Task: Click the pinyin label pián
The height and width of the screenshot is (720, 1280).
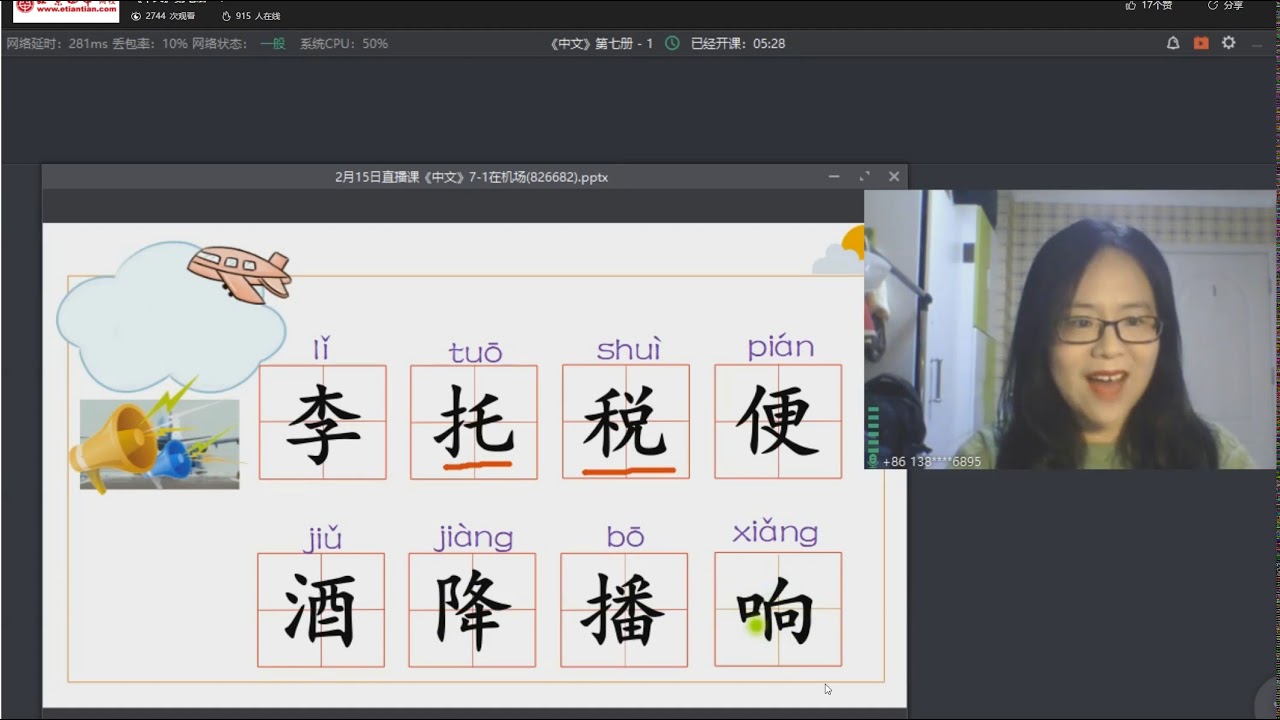Action: (781, 347)
